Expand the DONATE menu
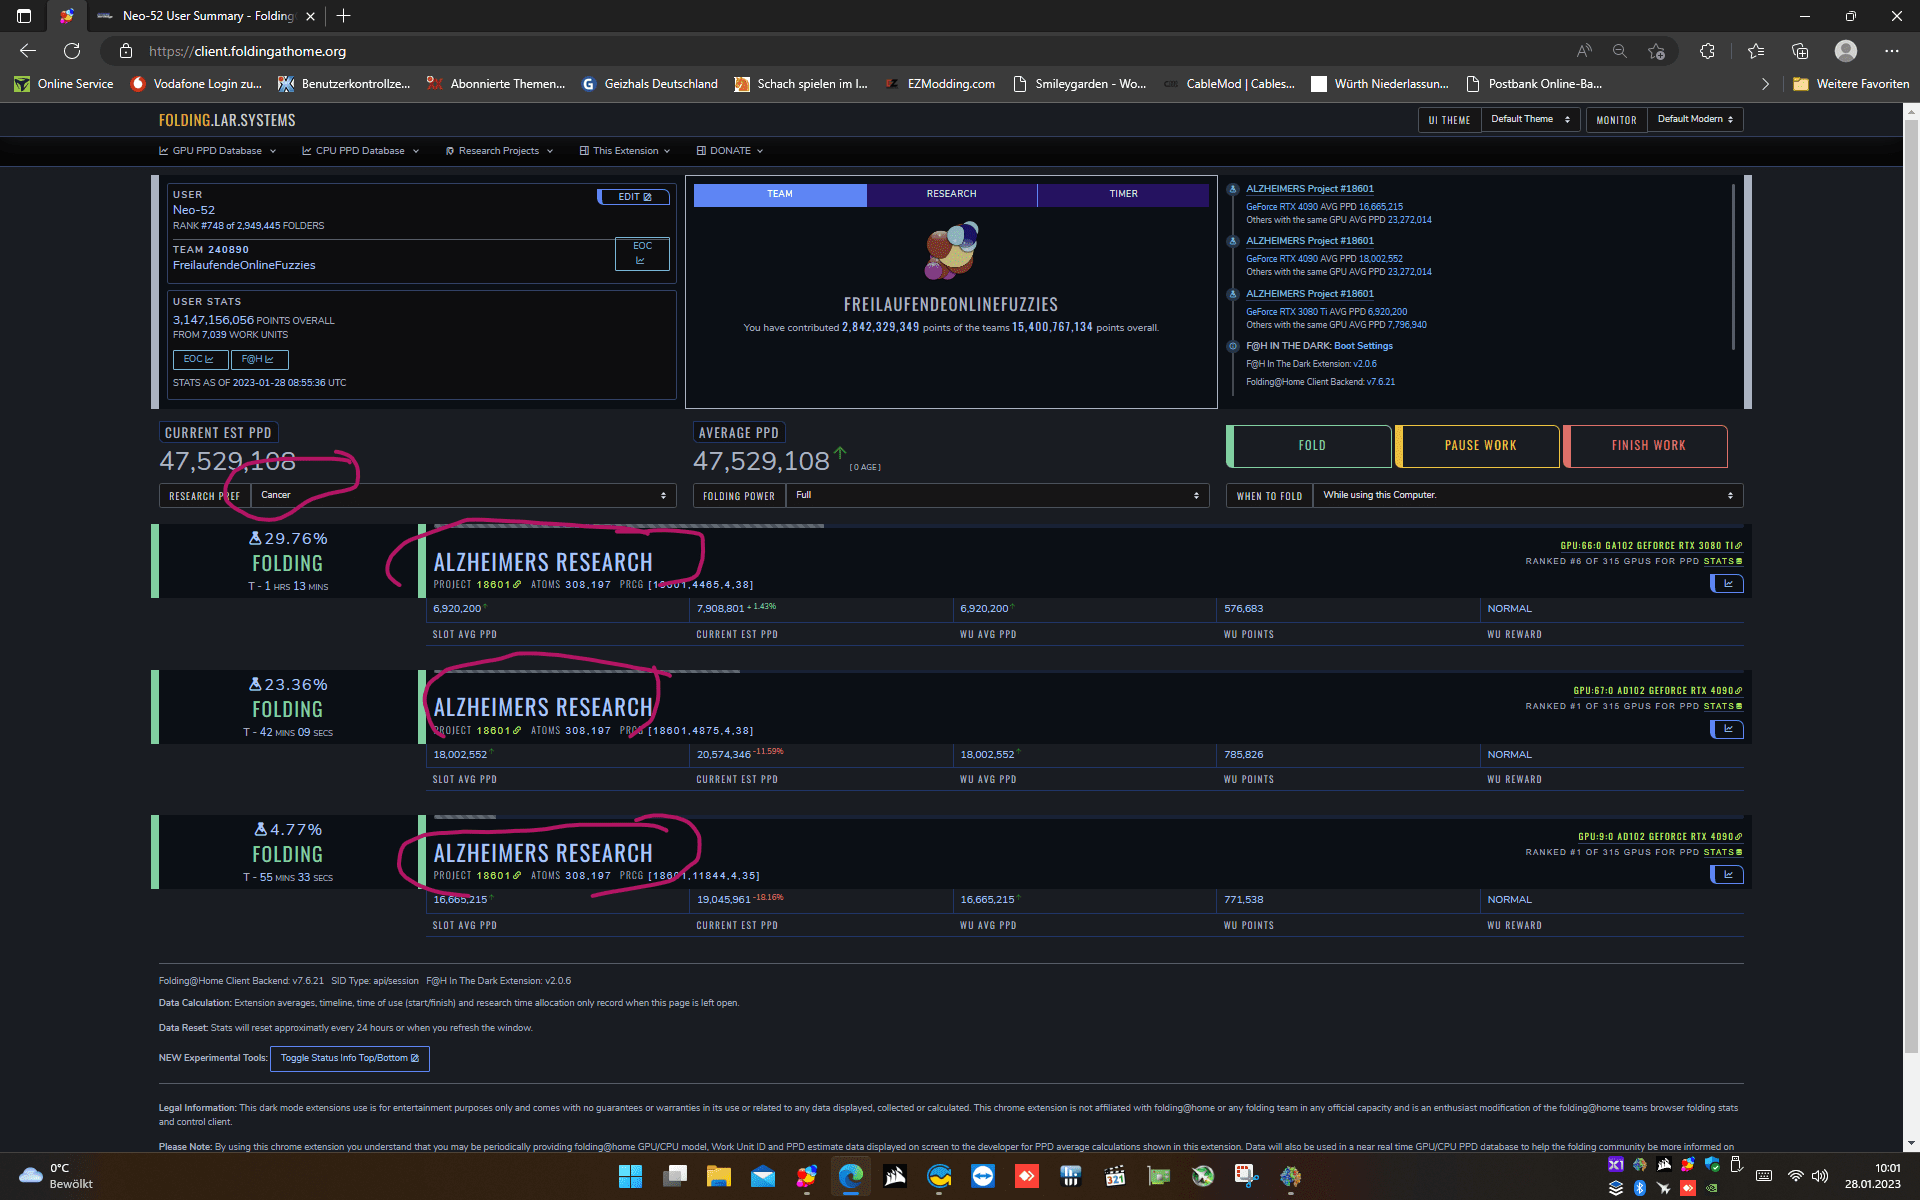This screenshot has height=1200, width=1920. tap(730, 151)
